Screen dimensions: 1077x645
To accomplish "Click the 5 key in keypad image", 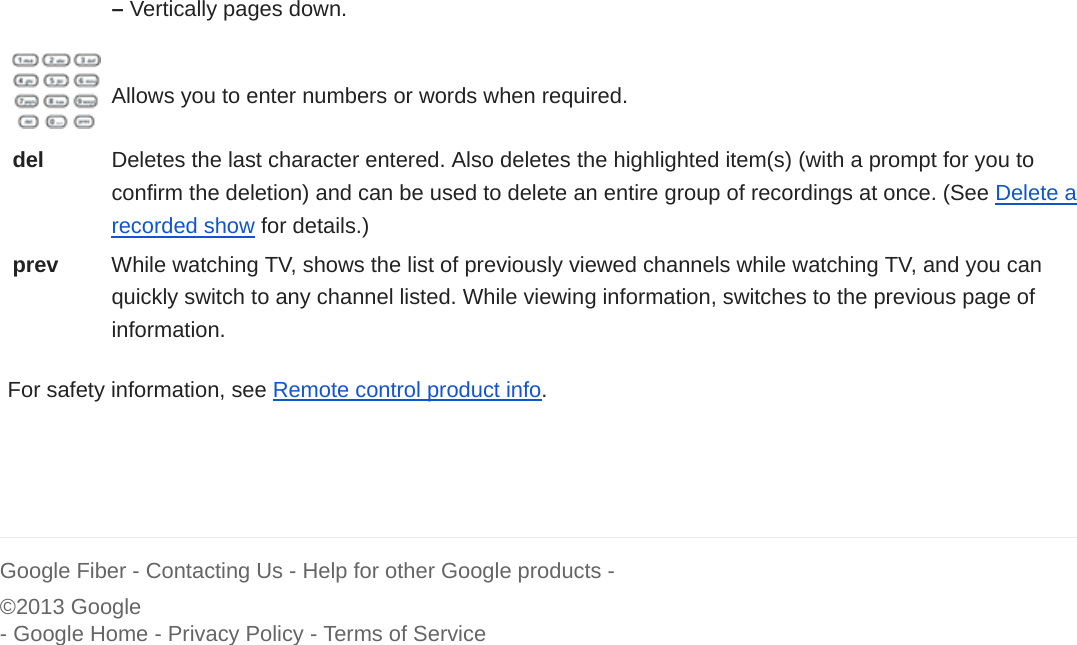I will click(x=57, y=80).
